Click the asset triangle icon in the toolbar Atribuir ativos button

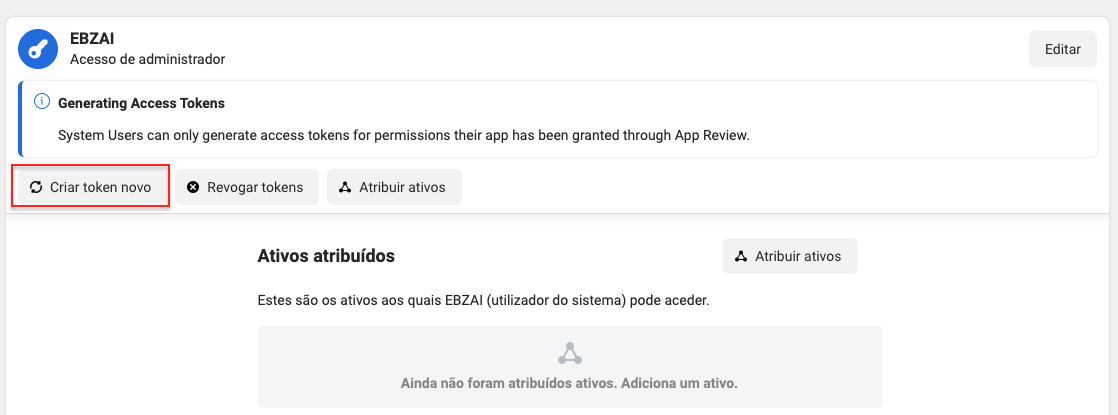pyautogui.click(x=345, y=188)
